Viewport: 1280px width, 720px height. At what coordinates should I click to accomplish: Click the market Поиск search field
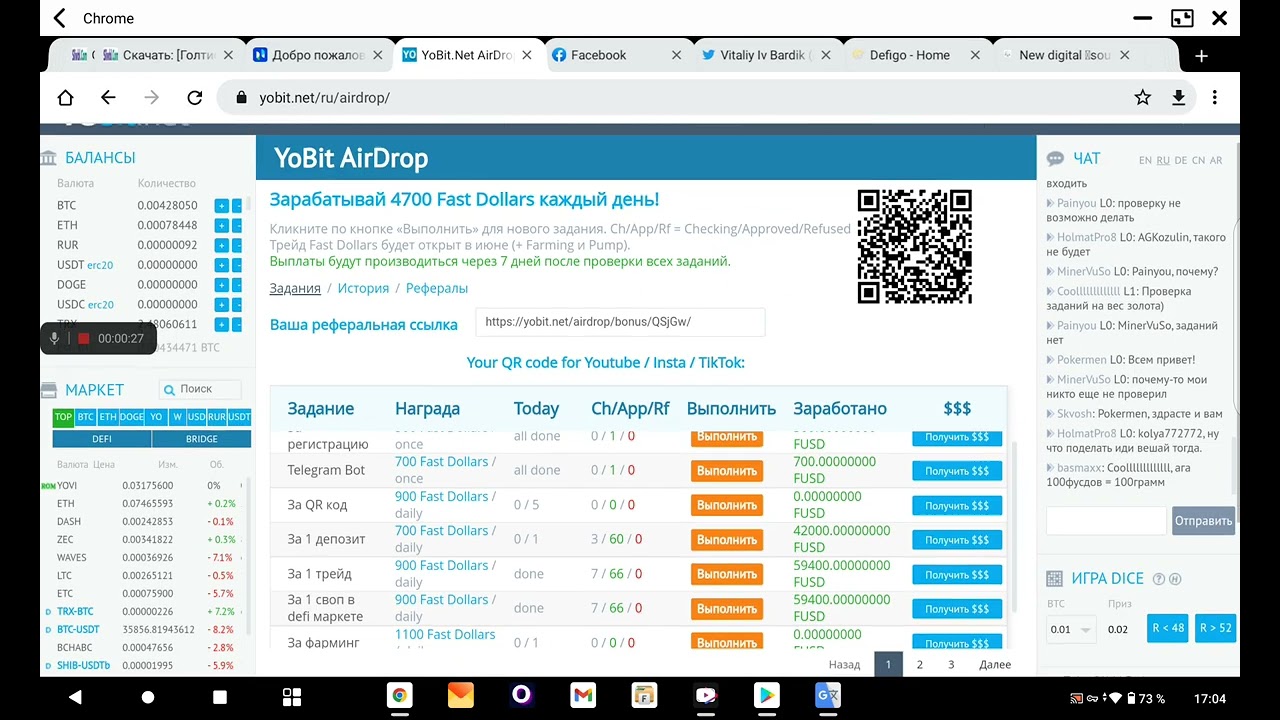coord(200,389)
